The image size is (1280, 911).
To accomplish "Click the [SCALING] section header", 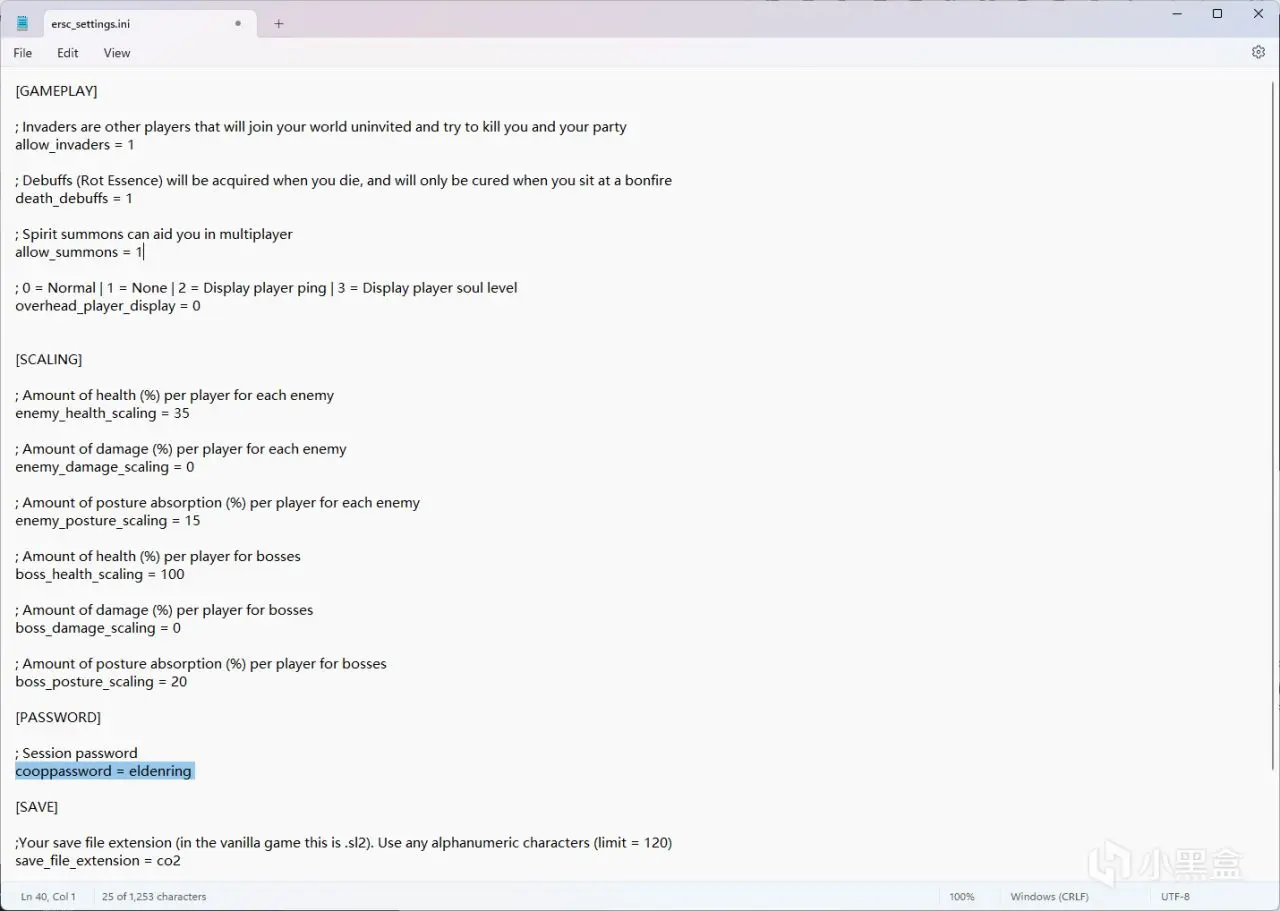I will pos(49,359).
